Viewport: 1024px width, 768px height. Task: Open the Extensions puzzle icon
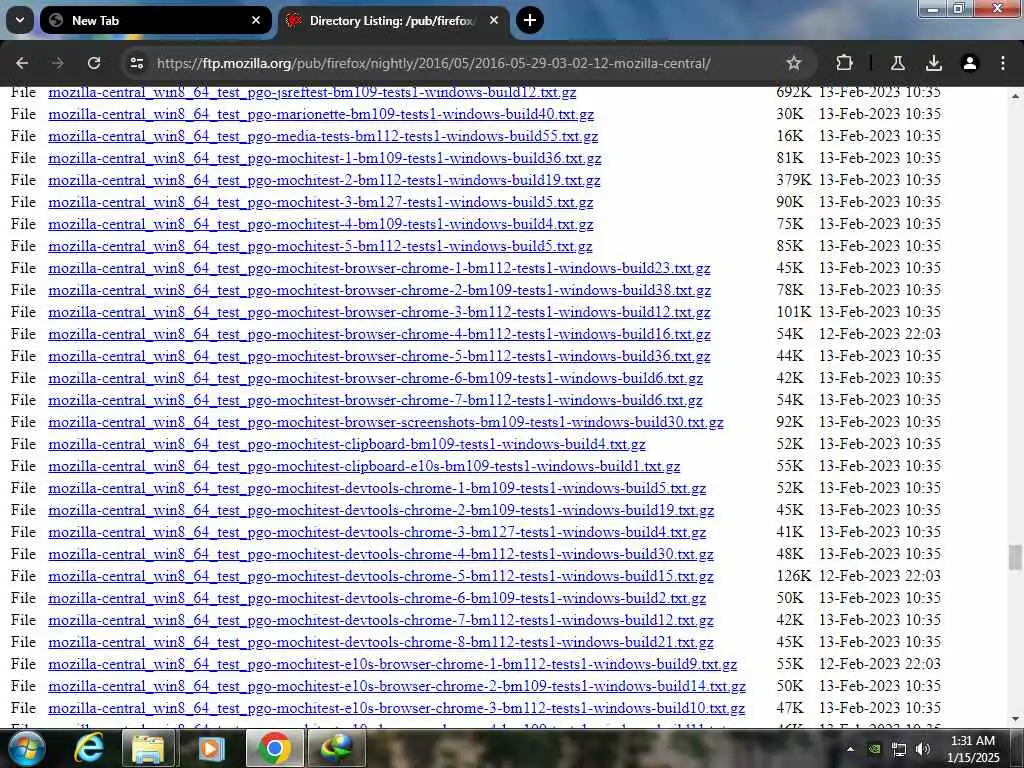(844, 63)
